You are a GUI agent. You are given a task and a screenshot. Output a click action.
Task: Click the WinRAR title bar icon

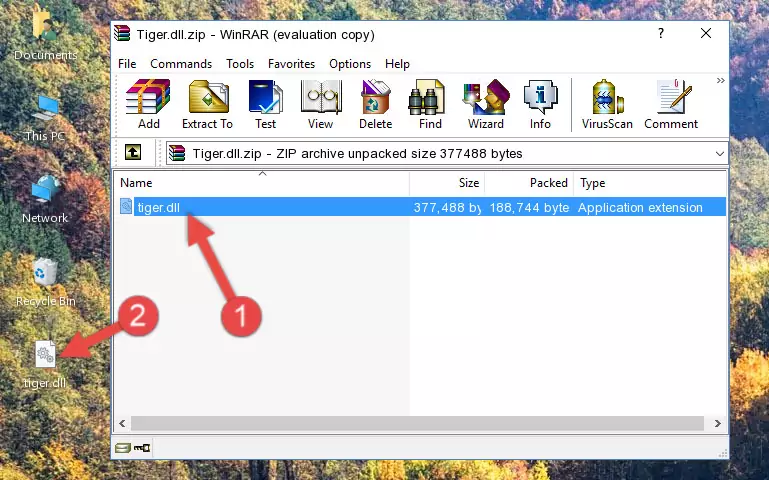(122, 34)
